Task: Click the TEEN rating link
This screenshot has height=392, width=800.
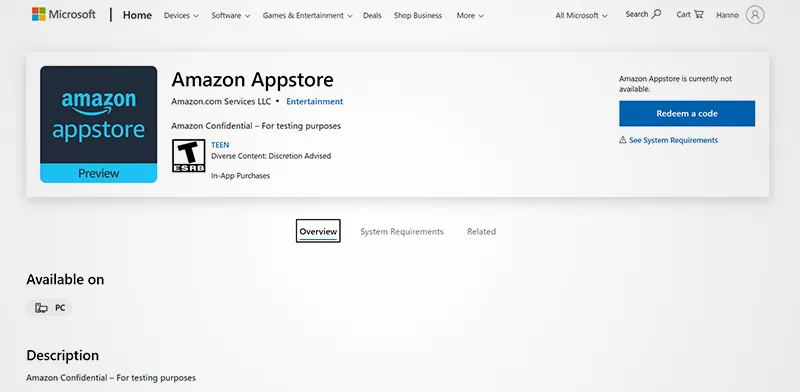Action: (220, 145)
